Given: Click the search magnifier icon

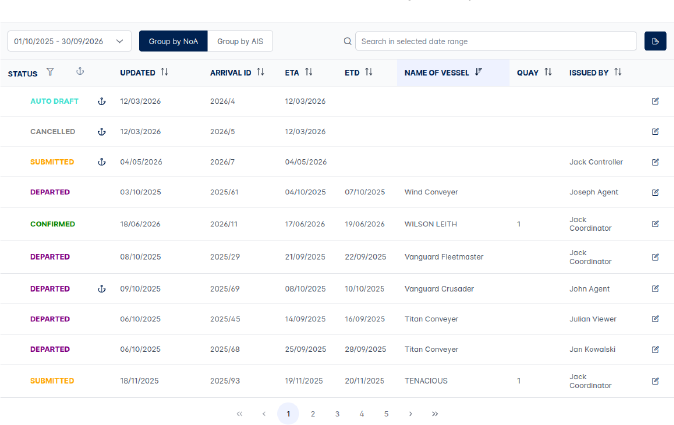Looking at the screenshot, I should click(x=347, y=41).
